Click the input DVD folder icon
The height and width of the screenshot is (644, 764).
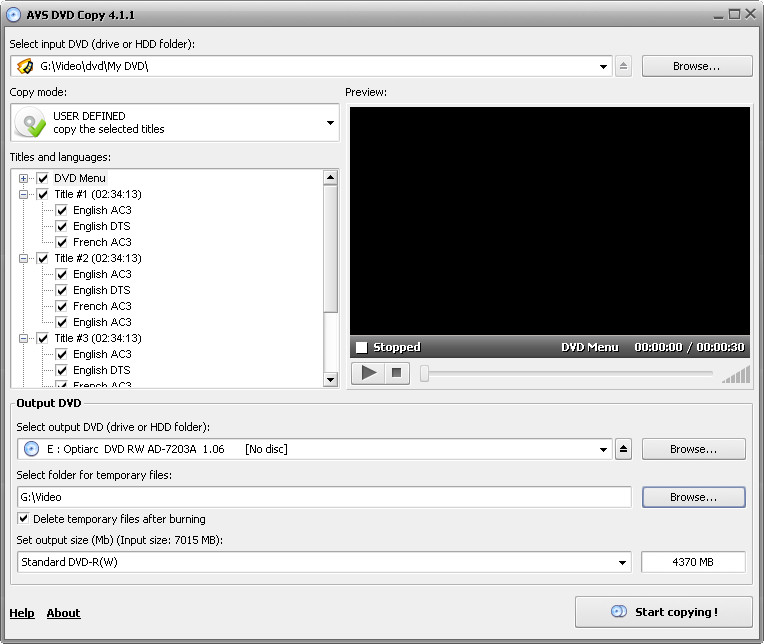tap(25, 66)
